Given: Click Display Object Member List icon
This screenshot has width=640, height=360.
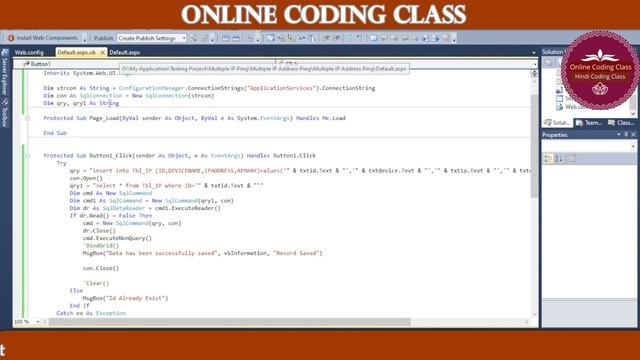Looking at the screenshot, I should coord(271,38).
